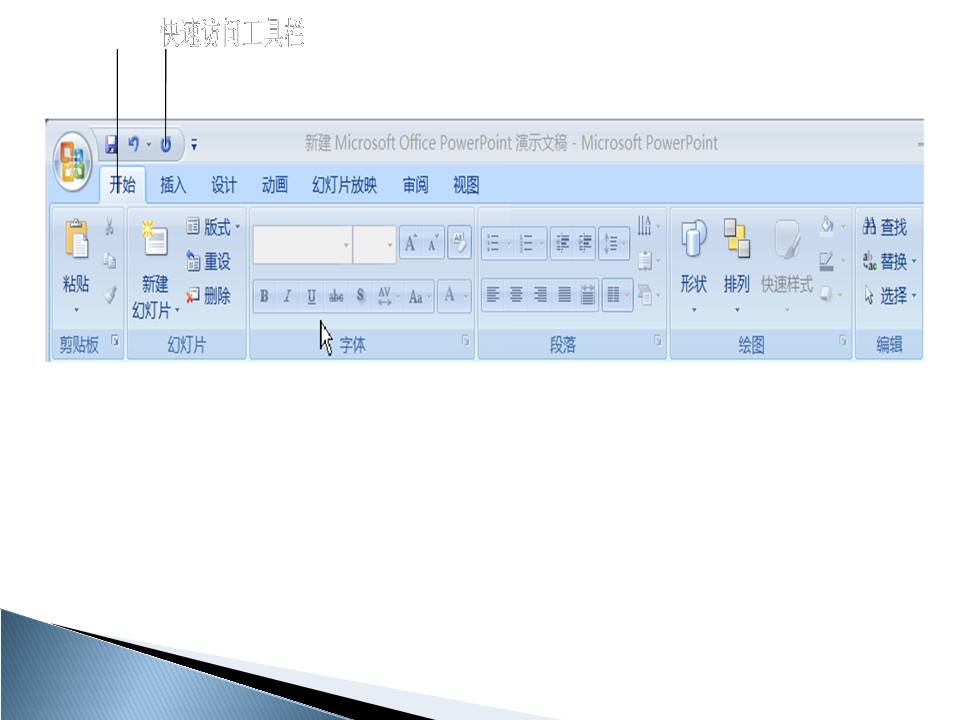960x720 pixels.
Task: Open the 段落 dialog launcher
Action: tap(658, 340)
